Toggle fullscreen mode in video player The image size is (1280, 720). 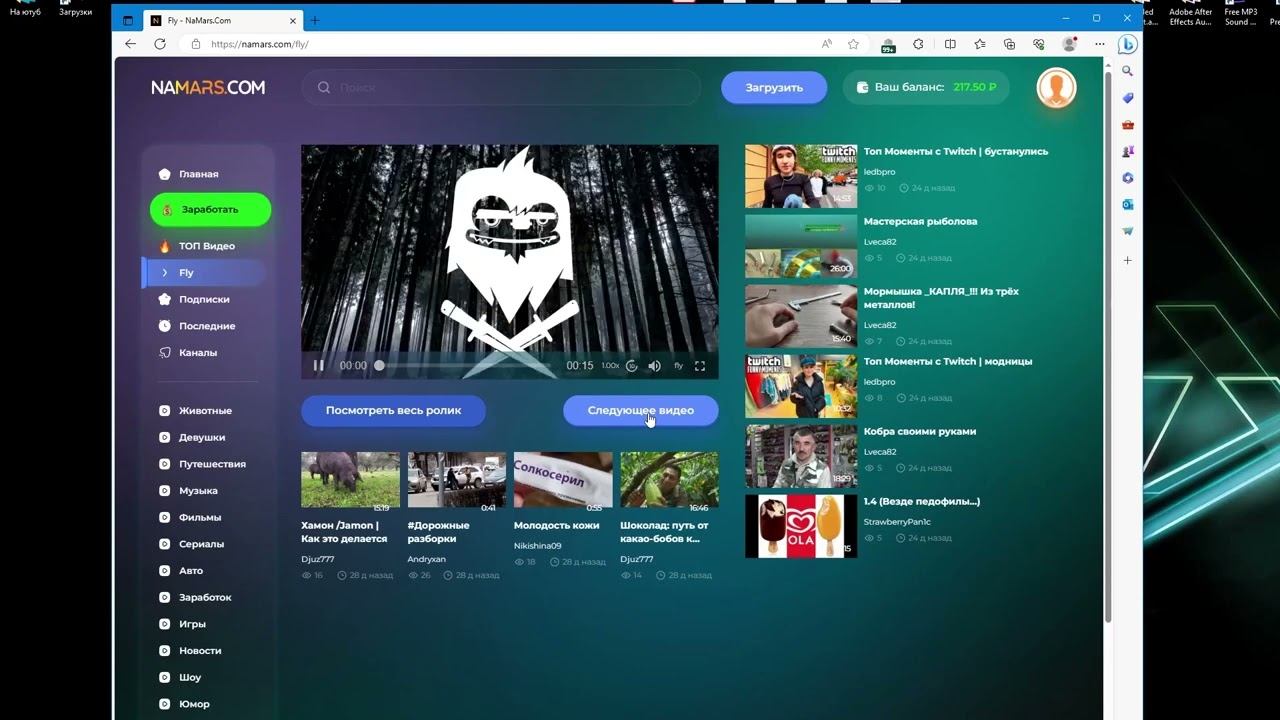pyautogui.click(x=700, y=366)
